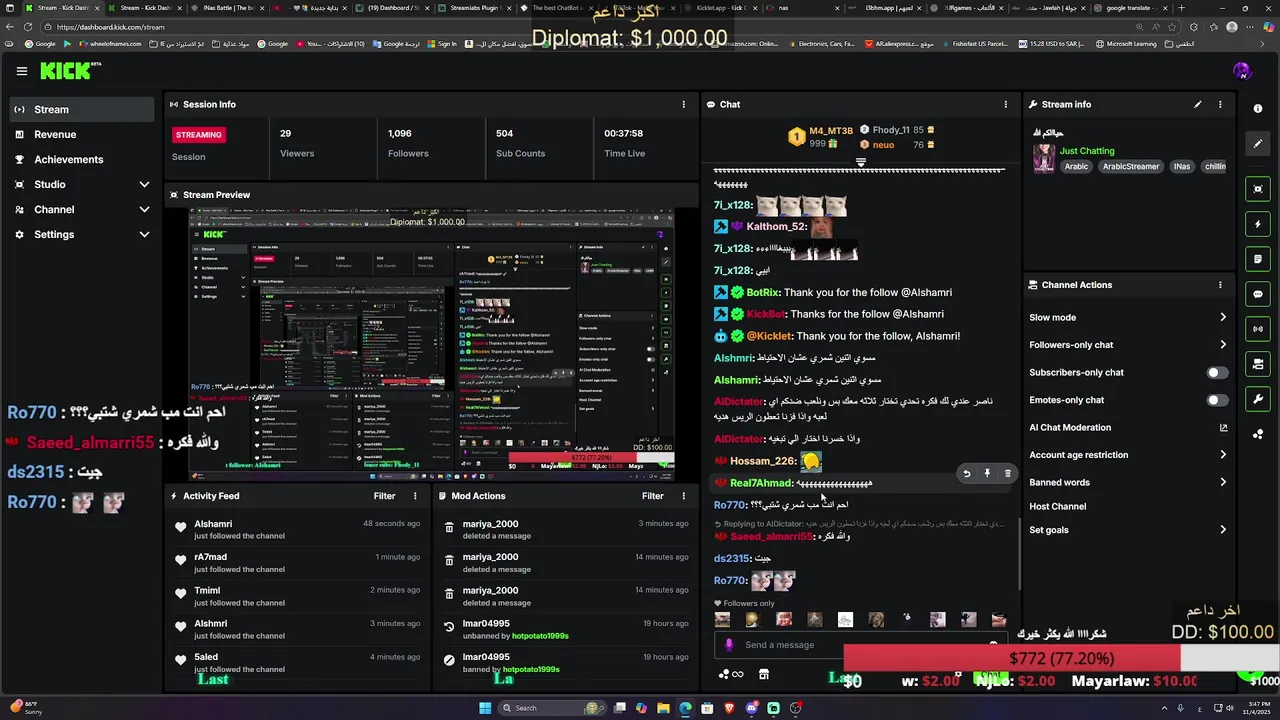The width and height of the screenshot is (1280, 720).
Task: Click the info icon in right rail
Action: (x=1258, y=109)
